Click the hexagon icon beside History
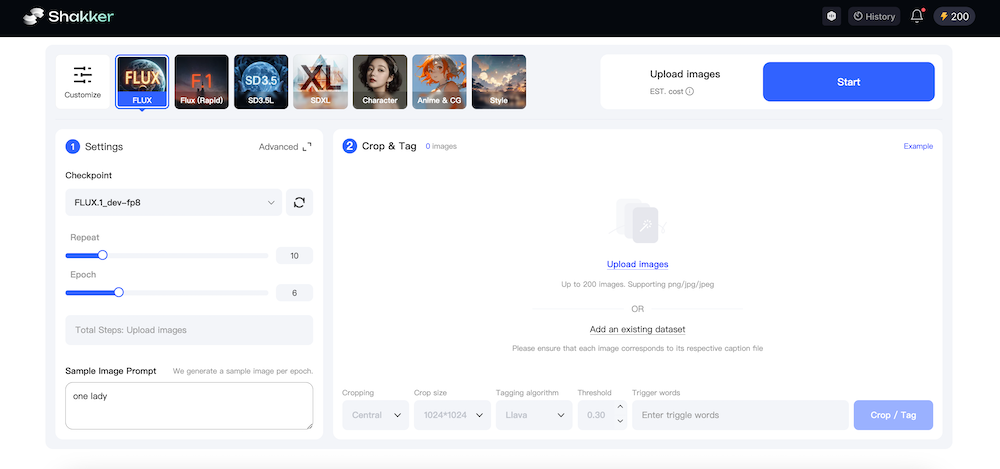 pyautogui.click(x=830, y=16)
